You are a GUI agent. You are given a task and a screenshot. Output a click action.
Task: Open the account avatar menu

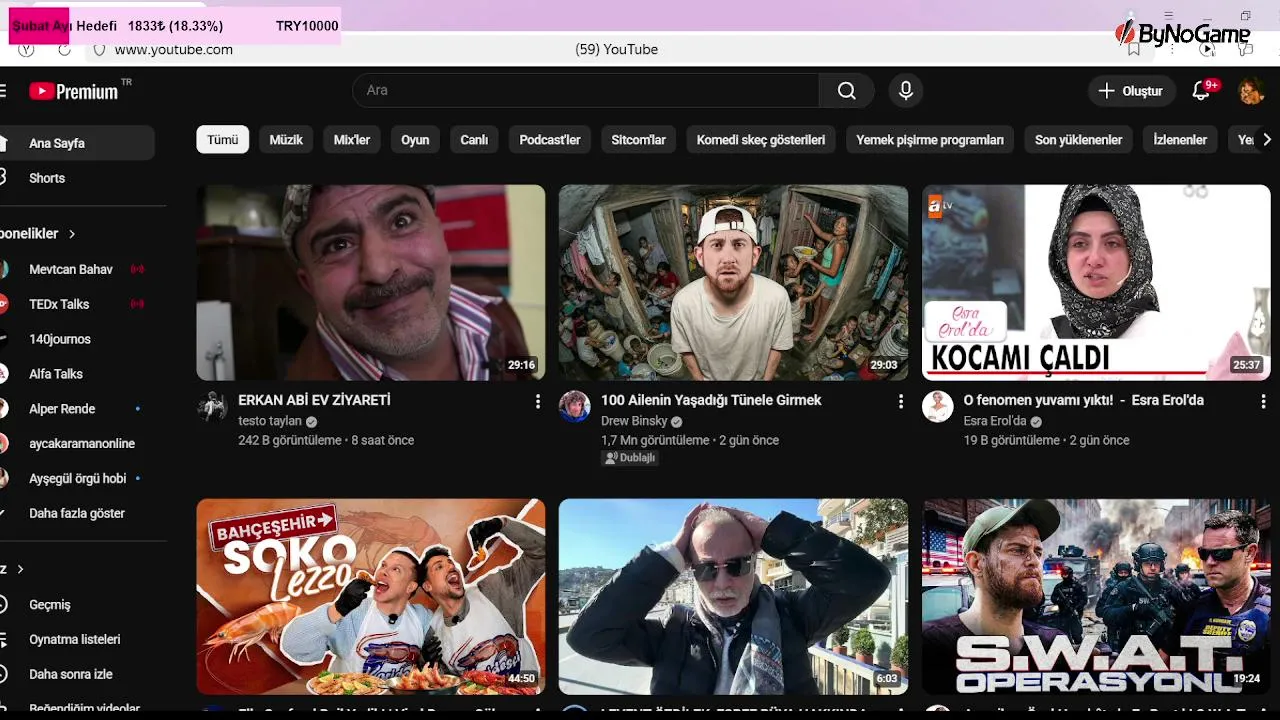[1251, 91]
